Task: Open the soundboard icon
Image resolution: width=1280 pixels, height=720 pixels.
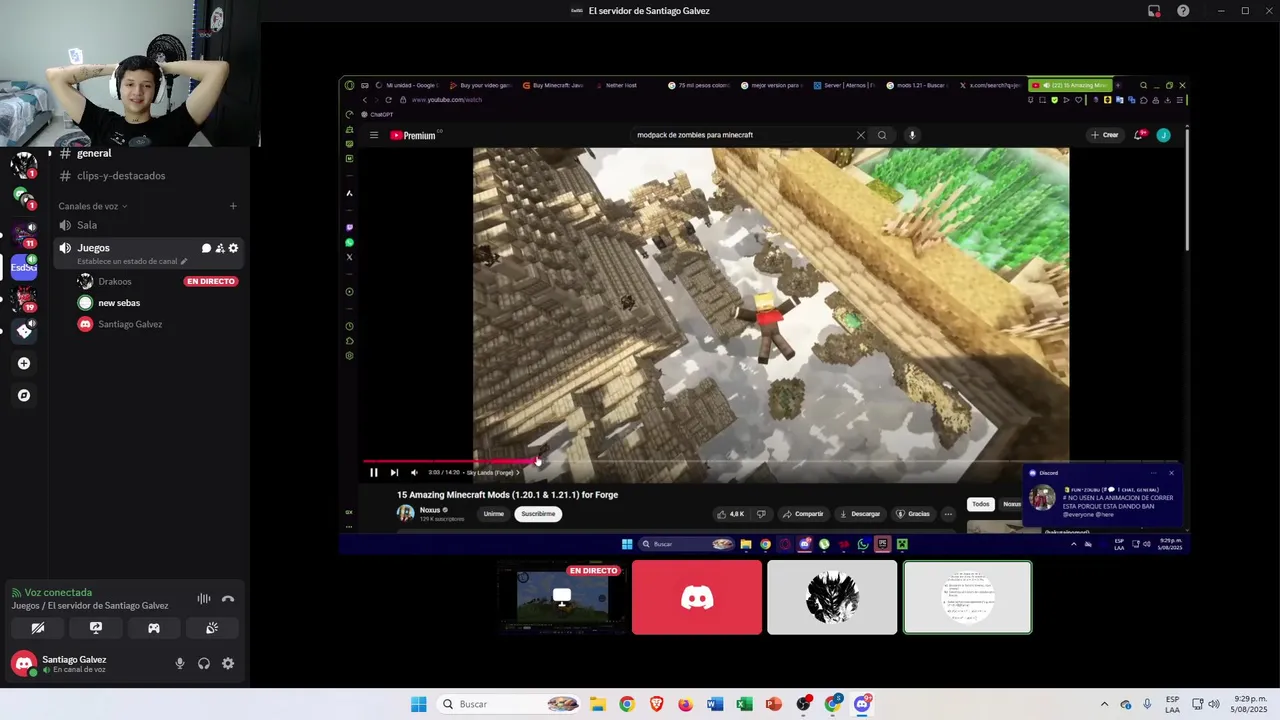Action: (x=212, y=628)
